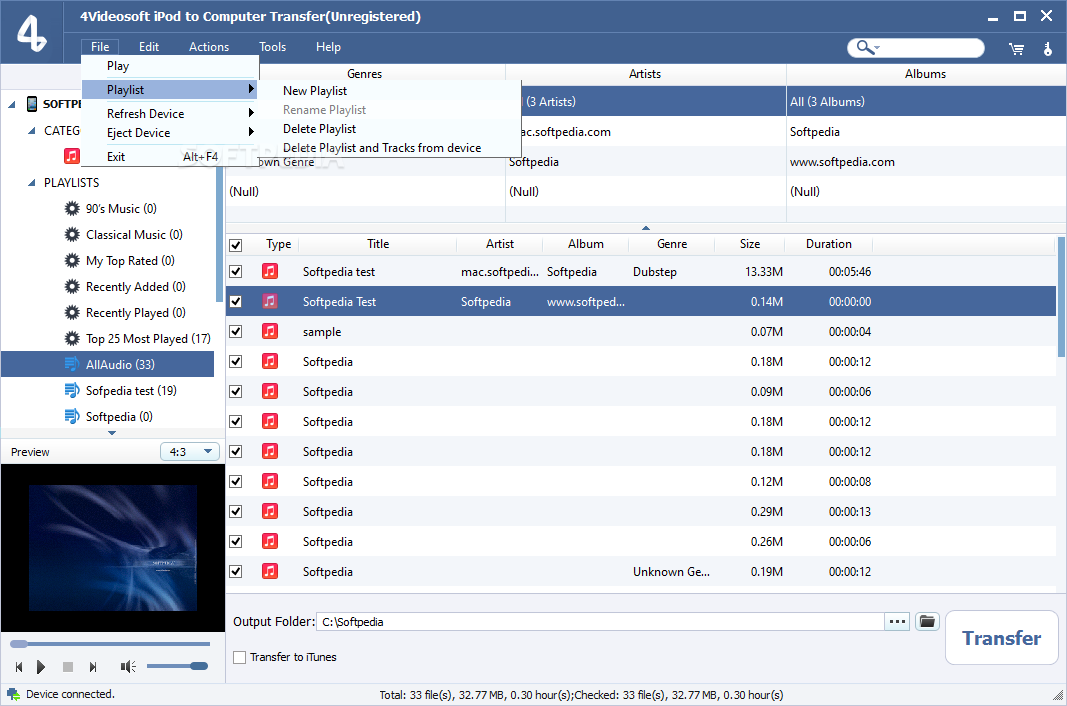Click the gear icon beside My Top Rated

coord(72,260)
